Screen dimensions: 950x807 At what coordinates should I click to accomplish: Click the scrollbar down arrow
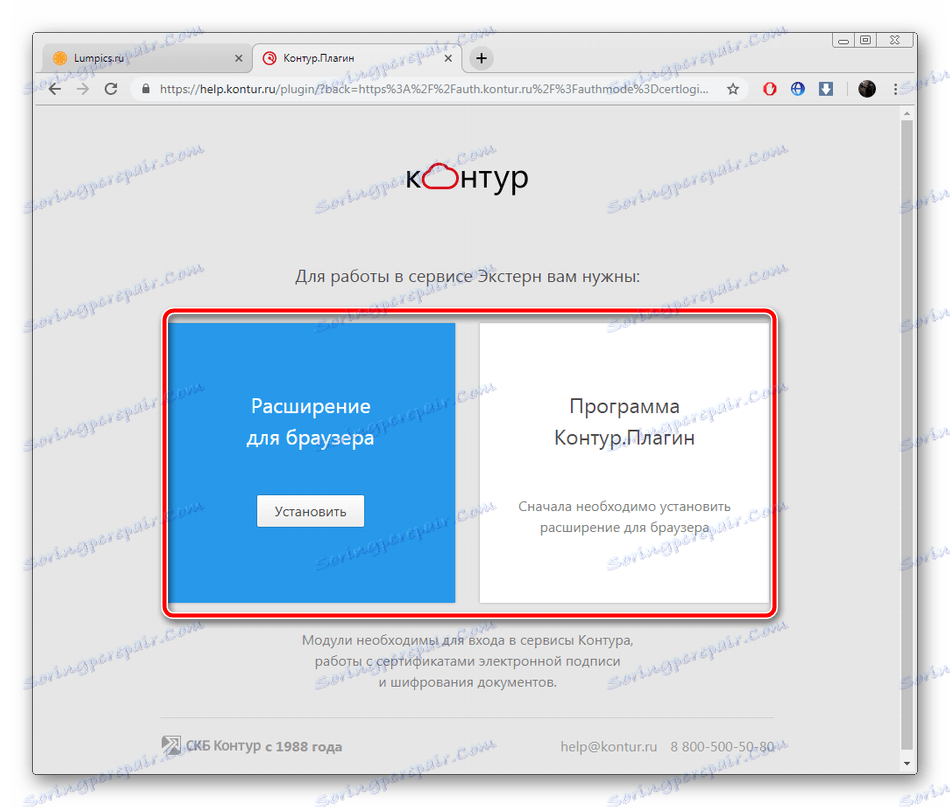[x=907, y=763]
